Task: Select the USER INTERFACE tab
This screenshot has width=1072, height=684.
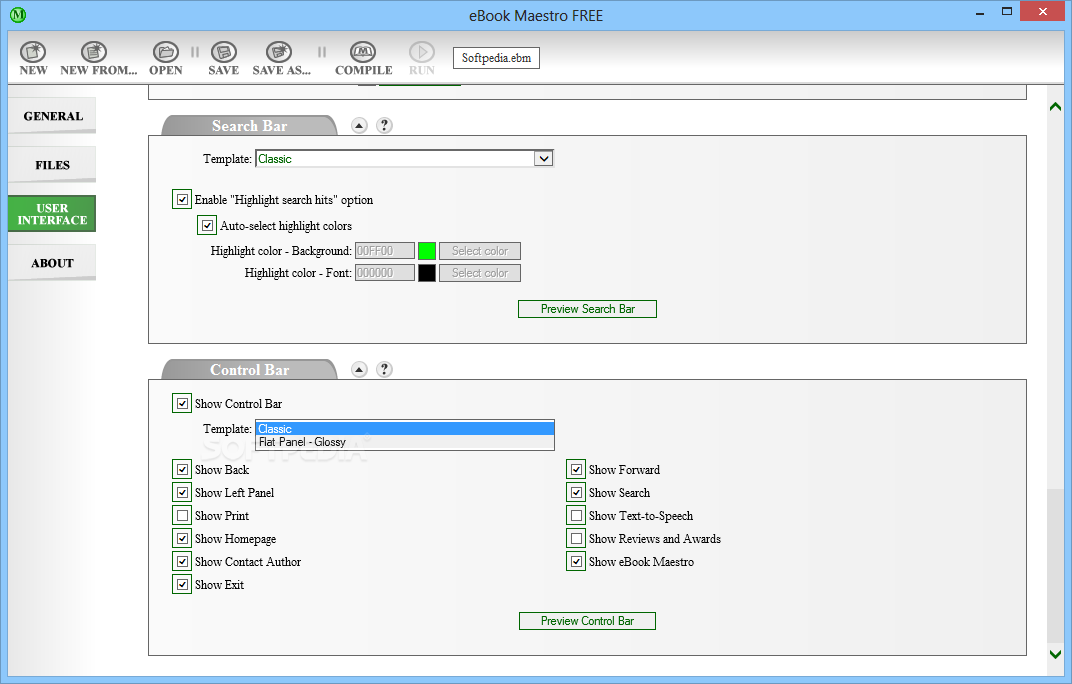Action: (52, 214)
